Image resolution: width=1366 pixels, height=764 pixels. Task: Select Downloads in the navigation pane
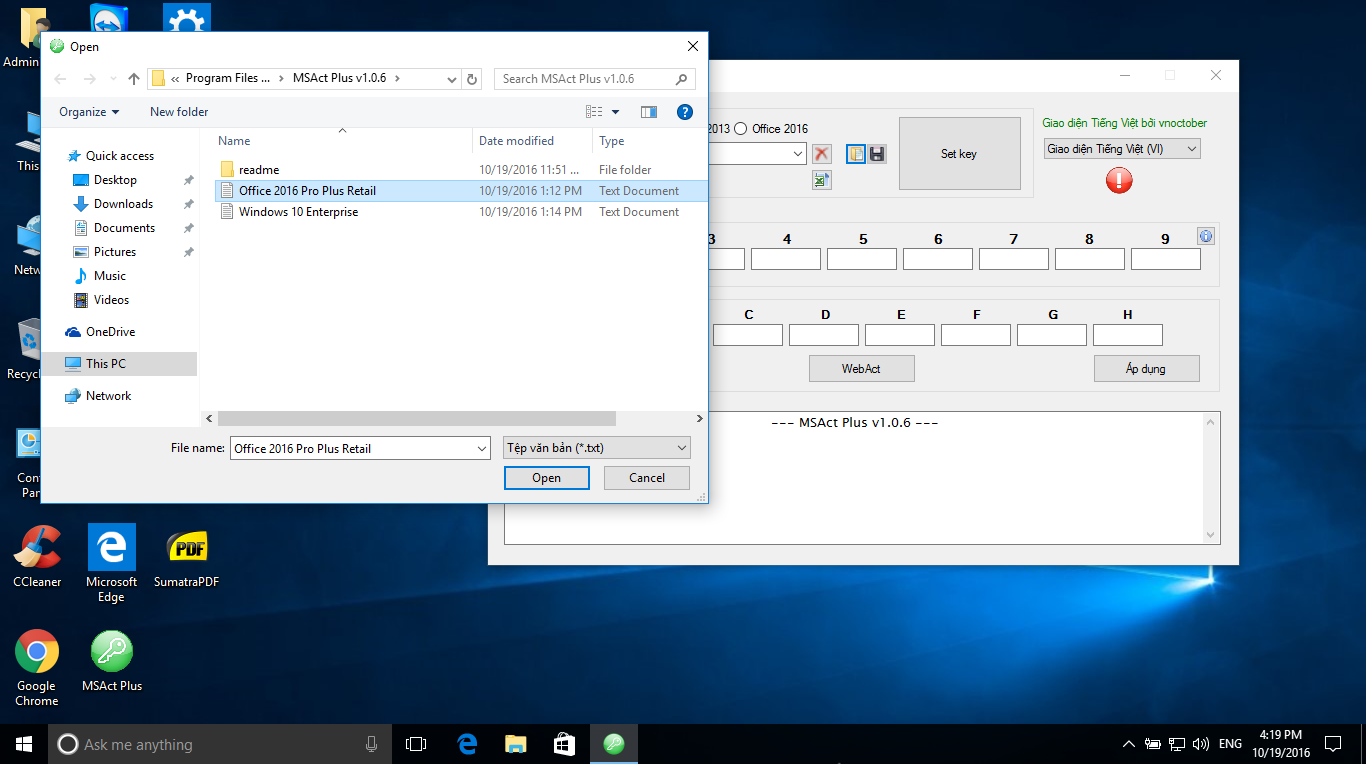coord(123,204)
